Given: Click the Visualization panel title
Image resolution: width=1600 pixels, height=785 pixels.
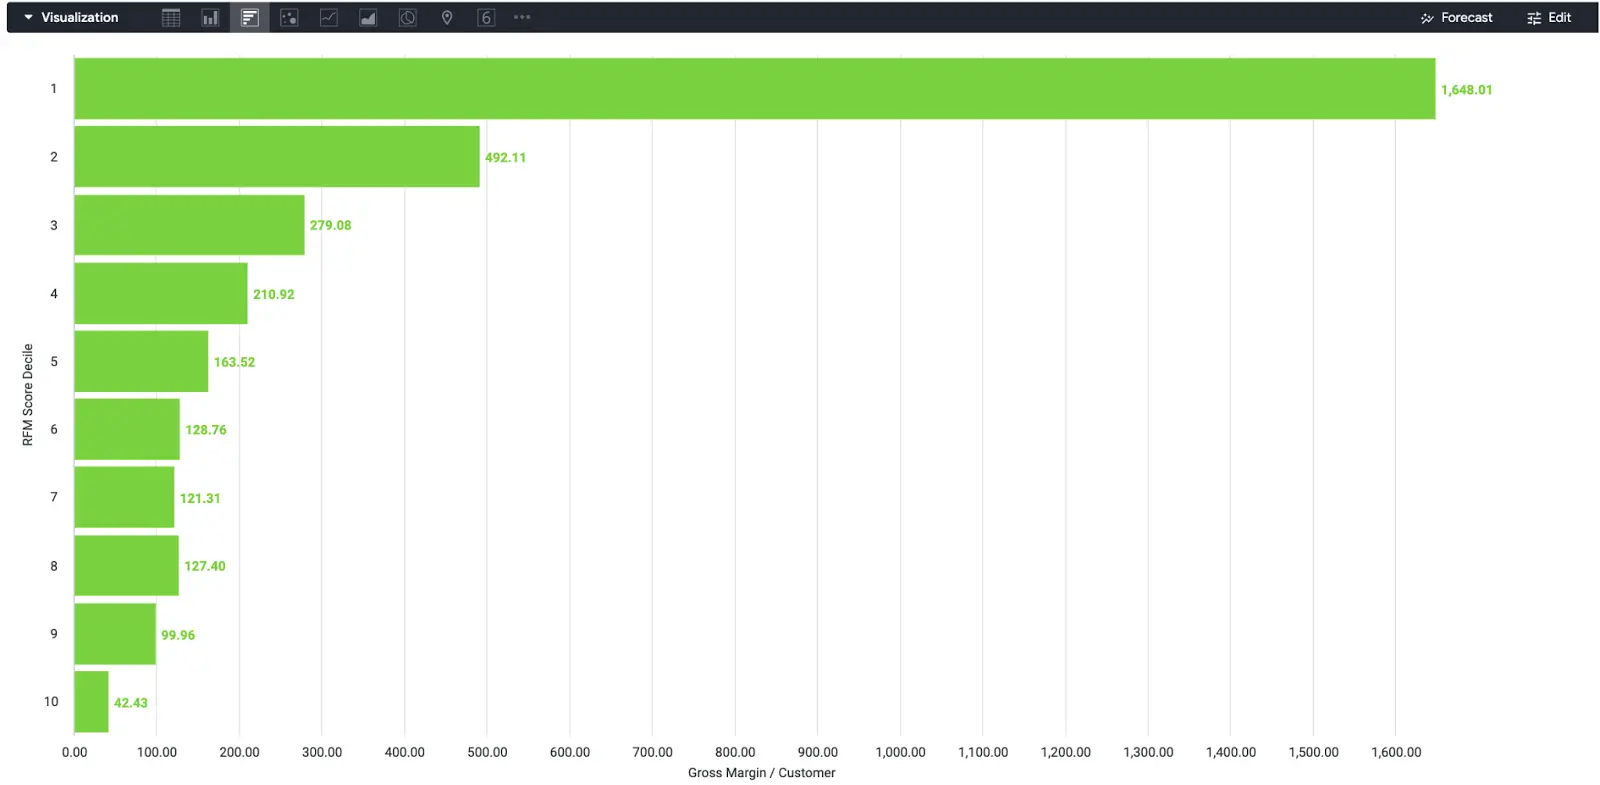Looking at the screenshot, I should pos(80,18).
